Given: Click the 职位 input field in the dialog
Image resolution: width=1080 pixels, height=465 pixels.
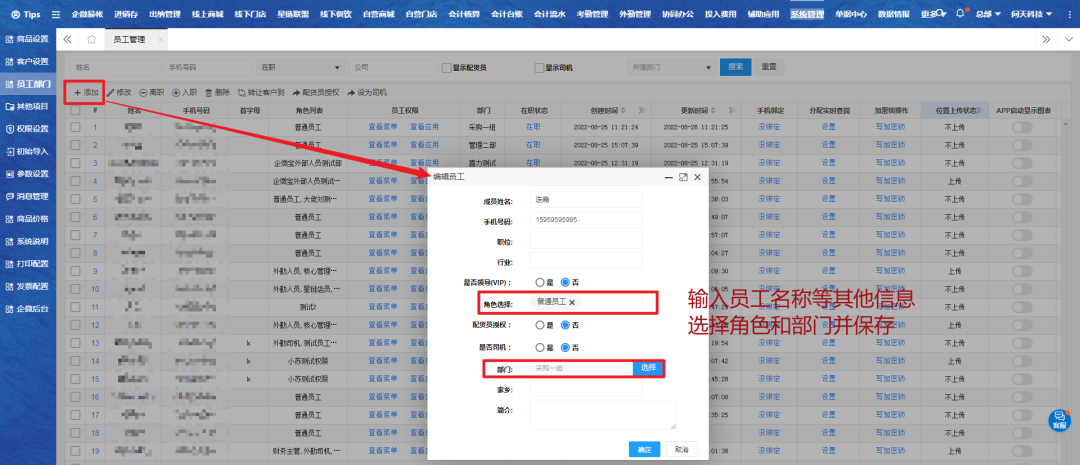Looking at the screenshot, I should tap(585, 240).
